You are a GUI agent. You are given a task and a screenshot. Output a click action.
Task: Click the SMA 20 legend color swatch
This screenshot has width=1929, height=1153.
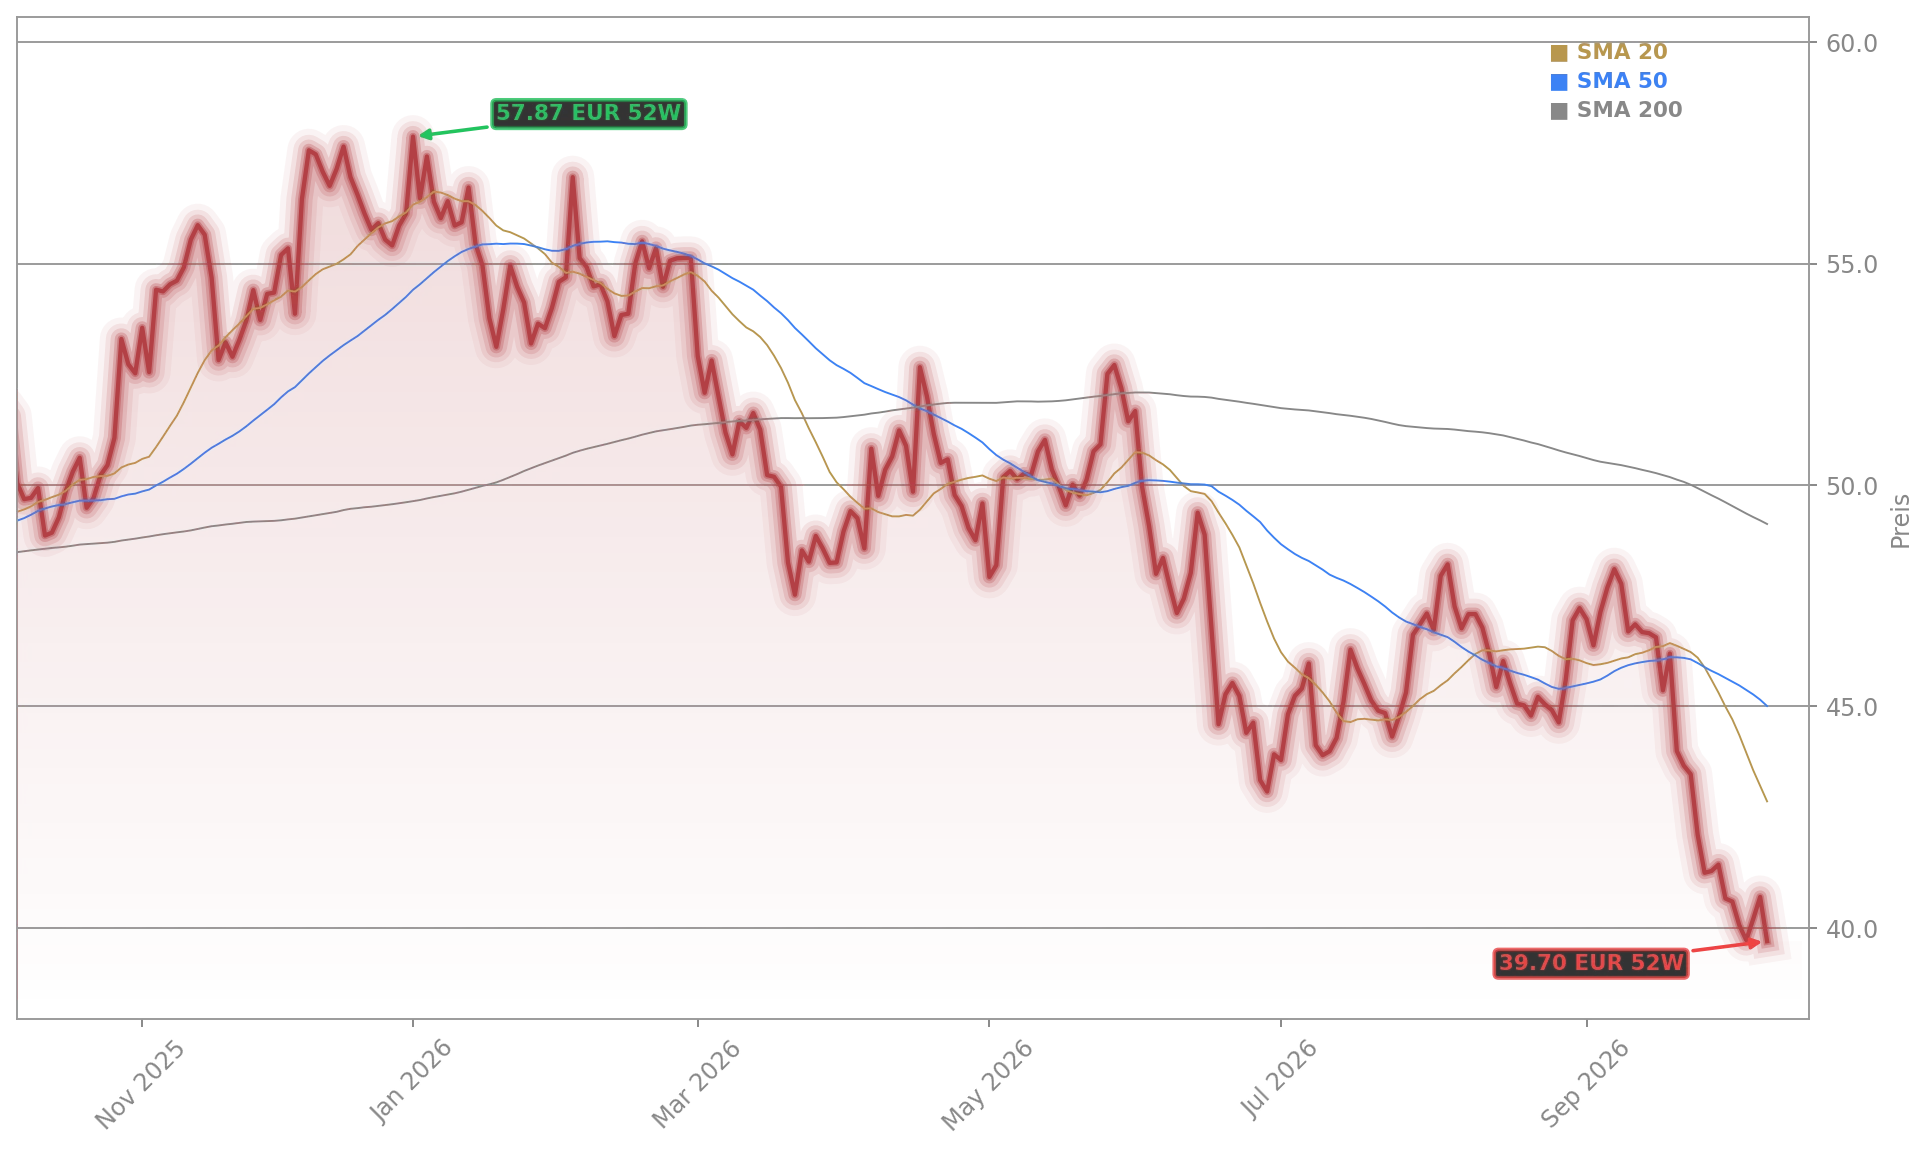coord(1558,53)
